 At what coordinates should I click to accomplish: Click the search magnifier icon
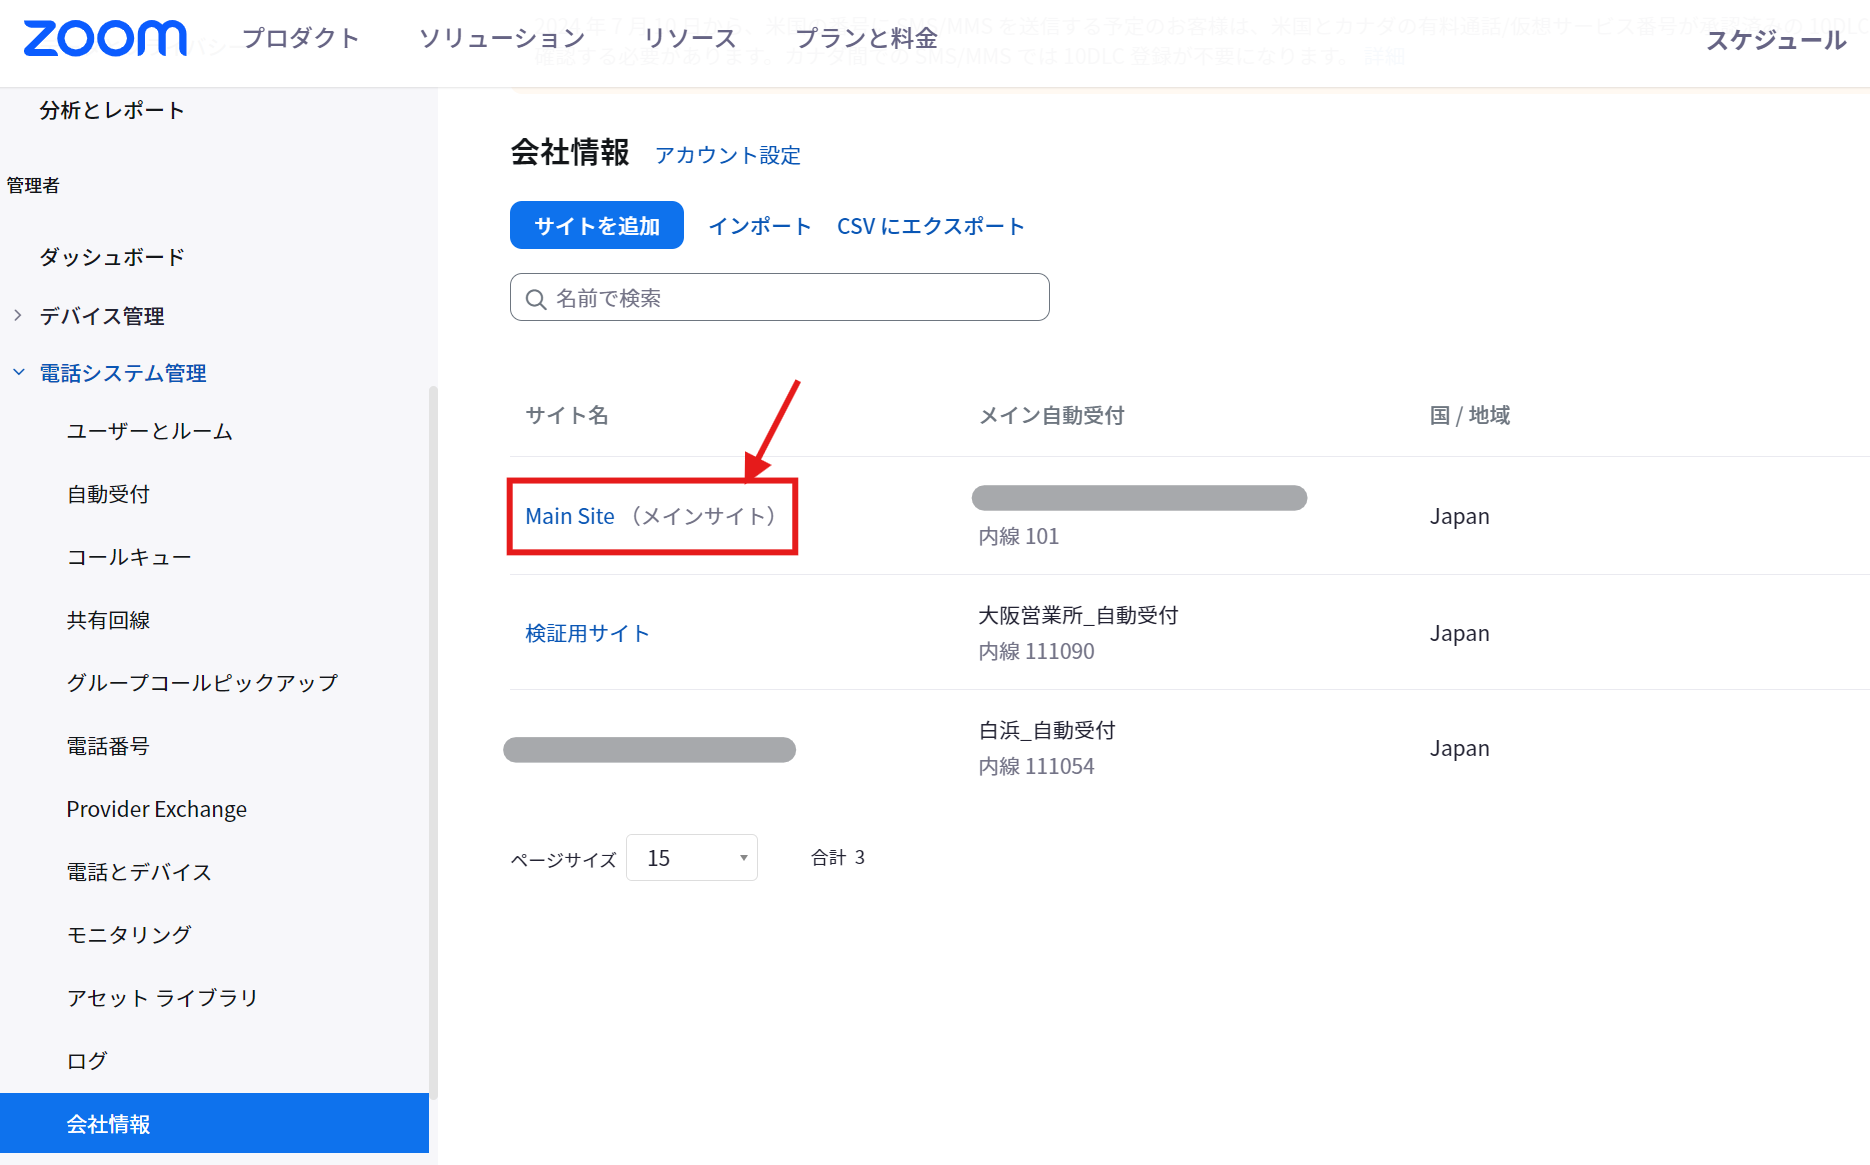536,297
